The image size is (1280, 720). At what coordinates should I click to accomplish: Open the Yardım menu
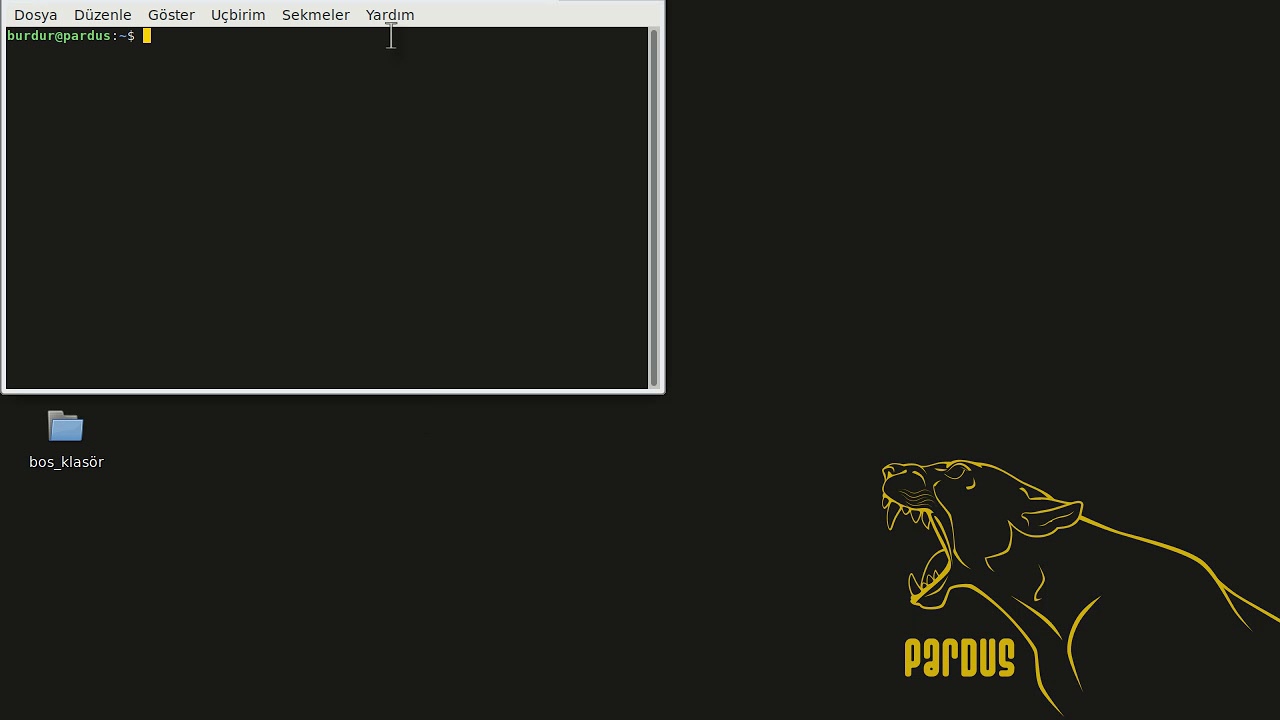pos(390,15)
